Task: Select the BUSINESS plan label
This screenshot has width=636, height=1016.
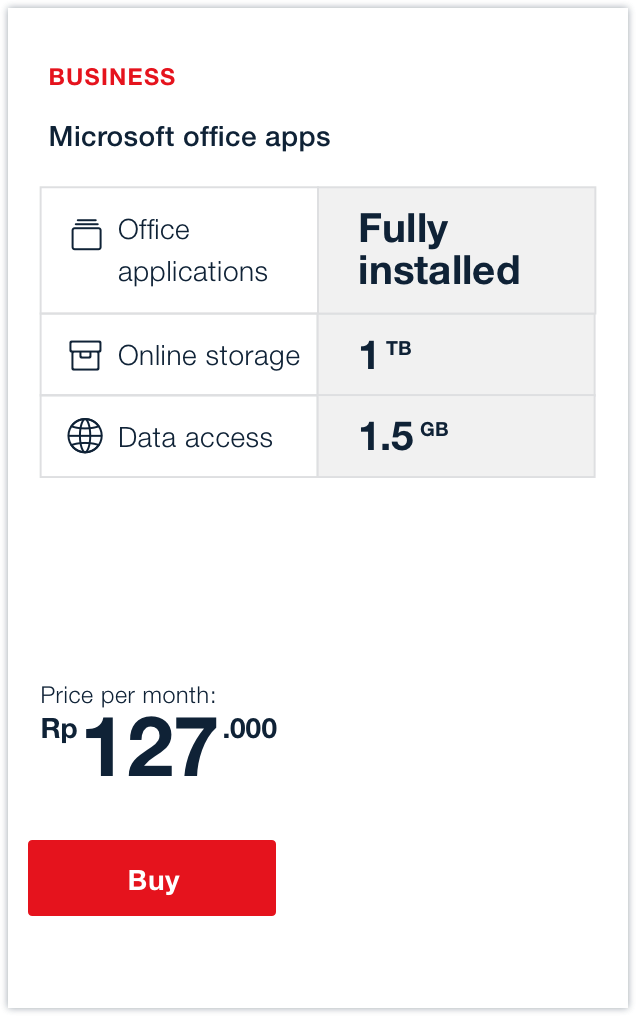Action: click(x=112, y=77)
